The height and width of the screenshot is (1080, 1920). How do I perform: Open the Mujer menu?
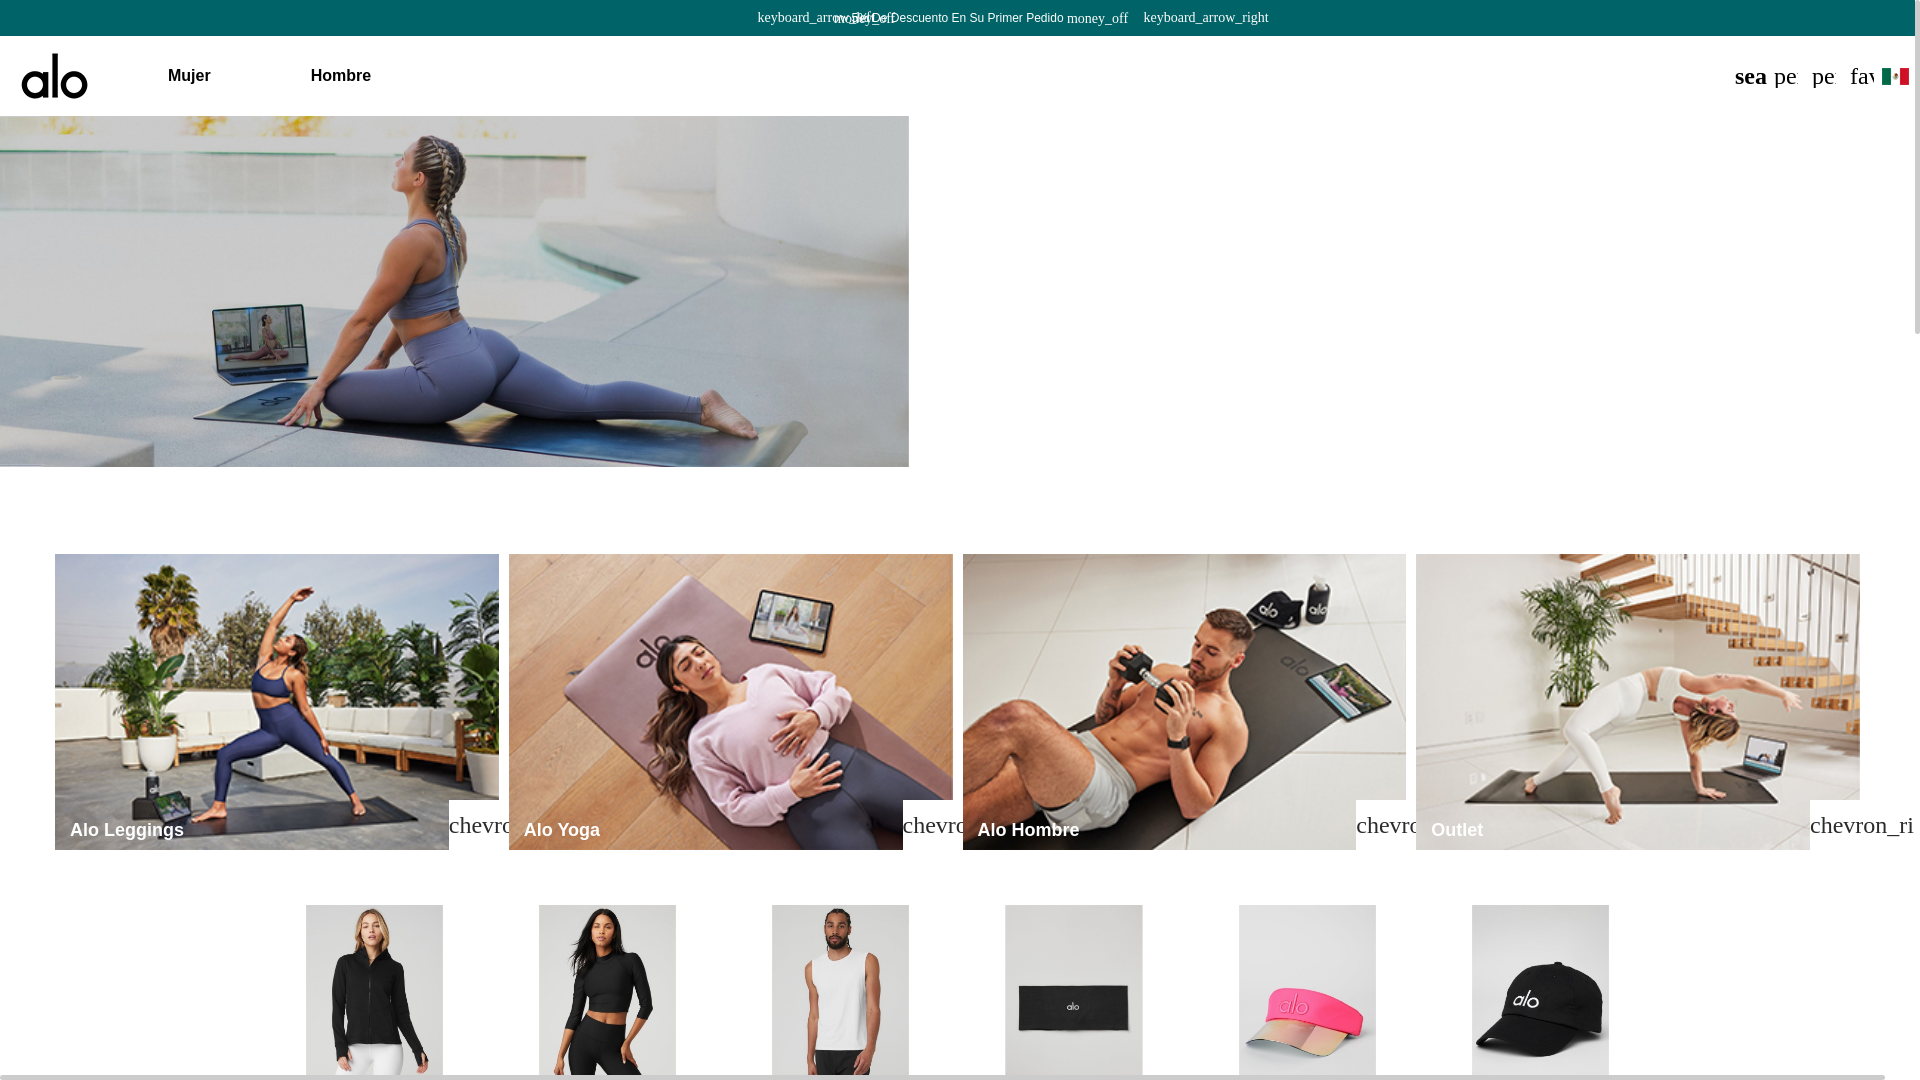click(x=189, y=76)
